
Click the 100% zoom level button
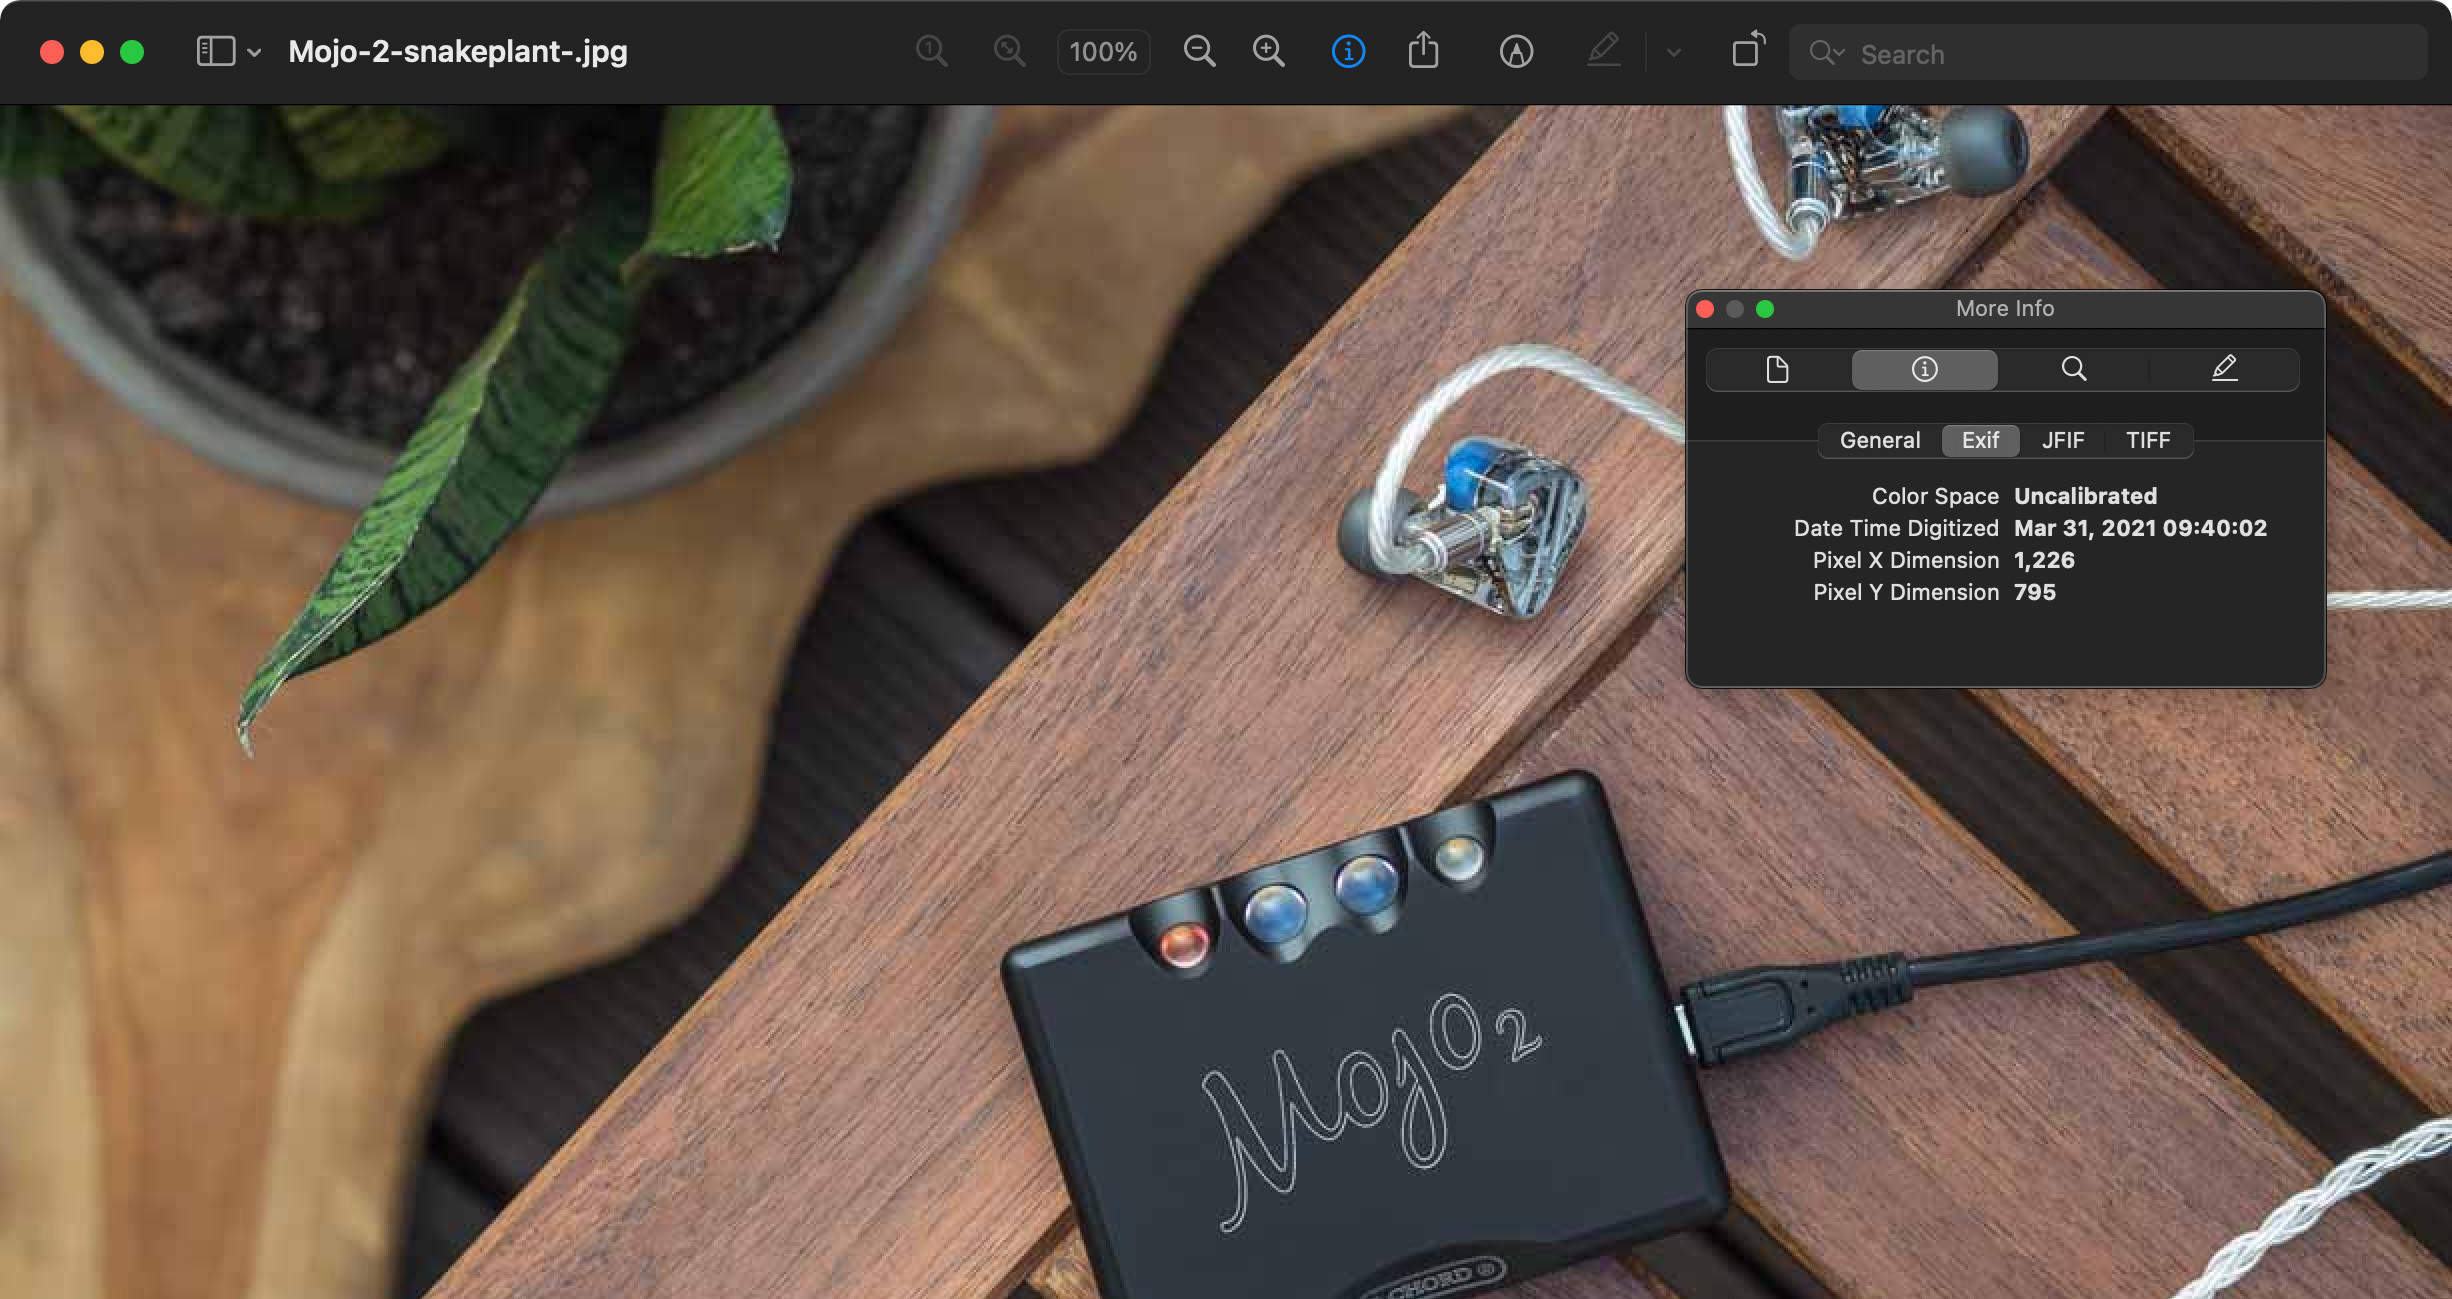1103,52
